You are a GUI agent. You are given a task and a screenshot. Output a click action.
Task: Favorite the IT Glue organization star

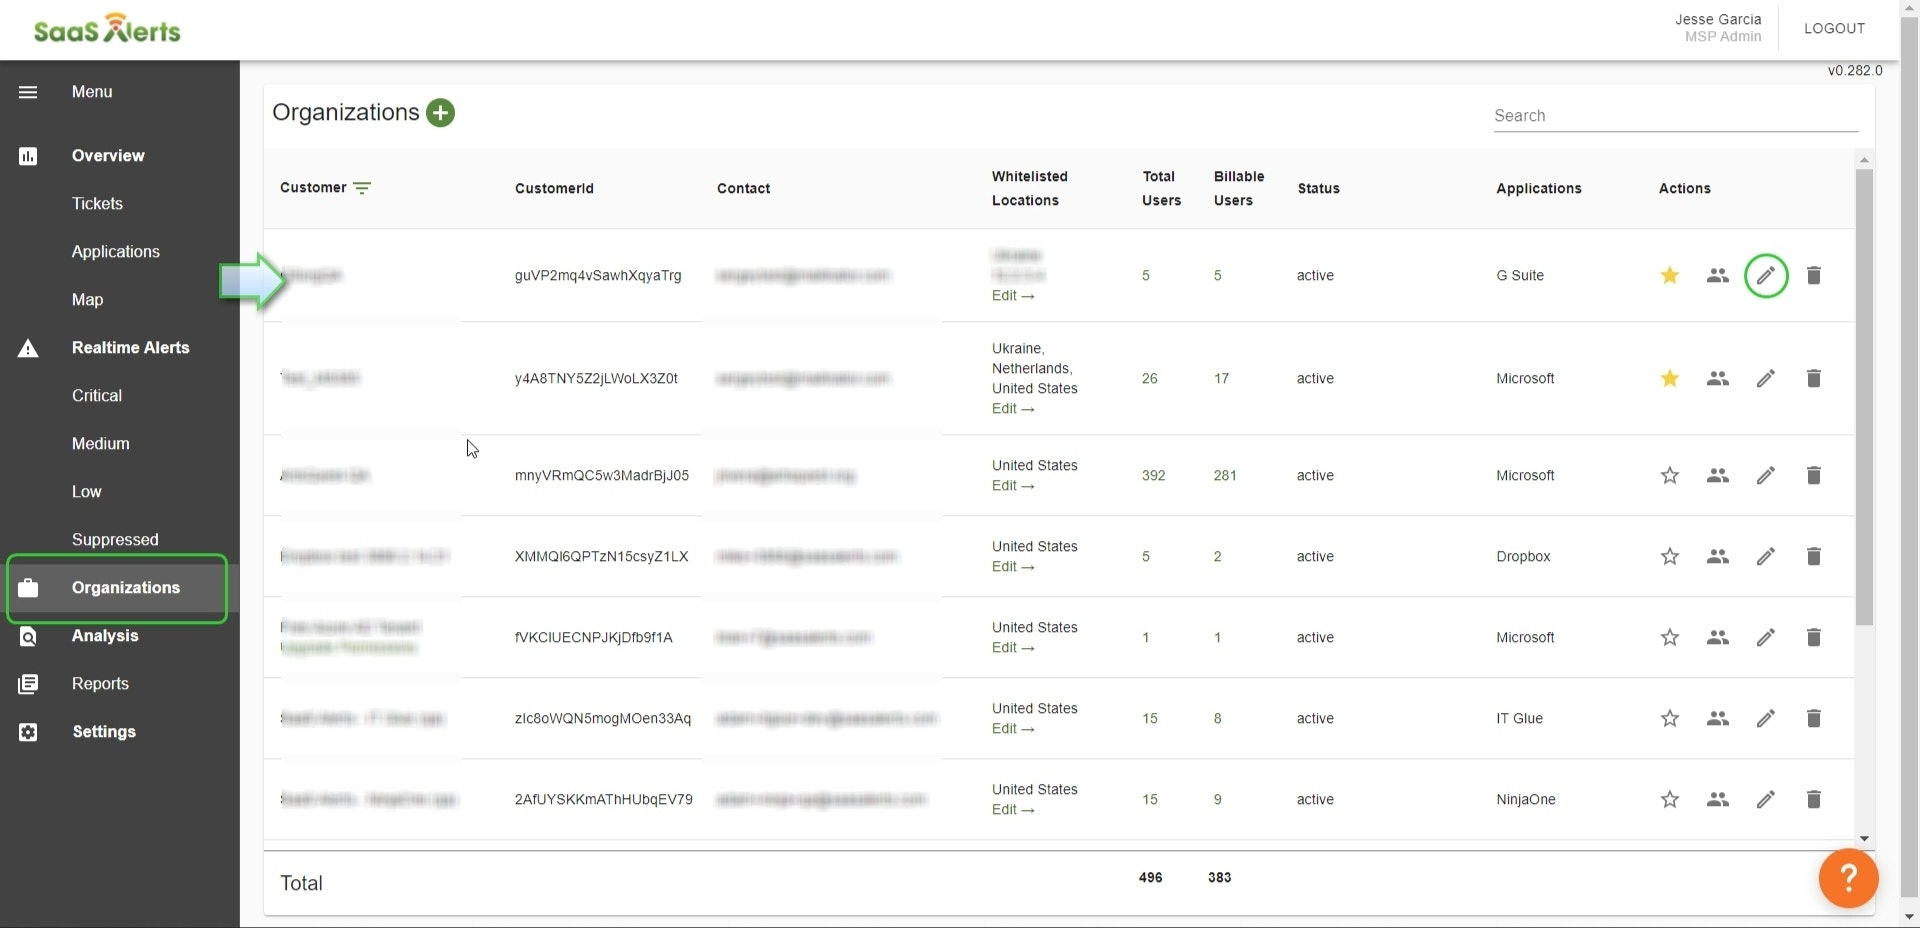[1668, 718]
